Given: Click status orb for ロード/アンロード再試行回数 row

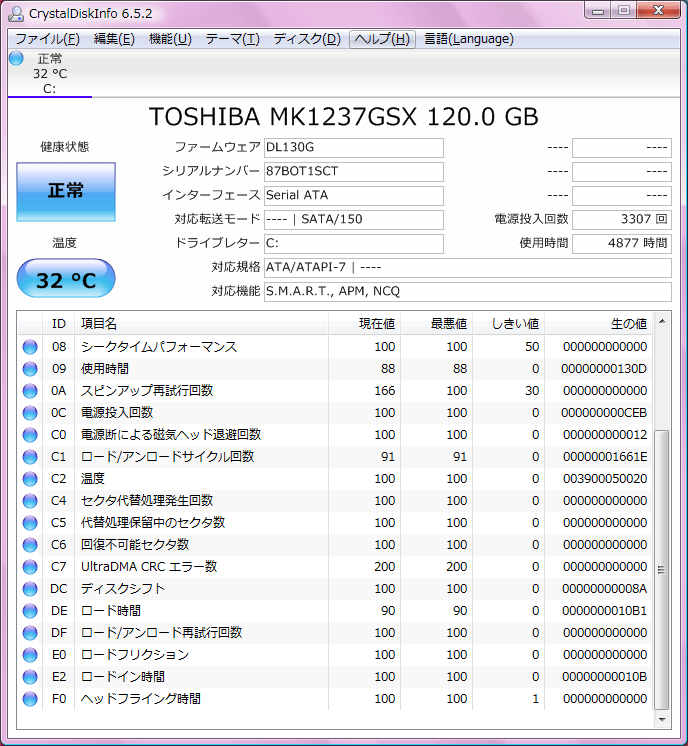Looking at the screenshot, I should (x=30, y=632).
